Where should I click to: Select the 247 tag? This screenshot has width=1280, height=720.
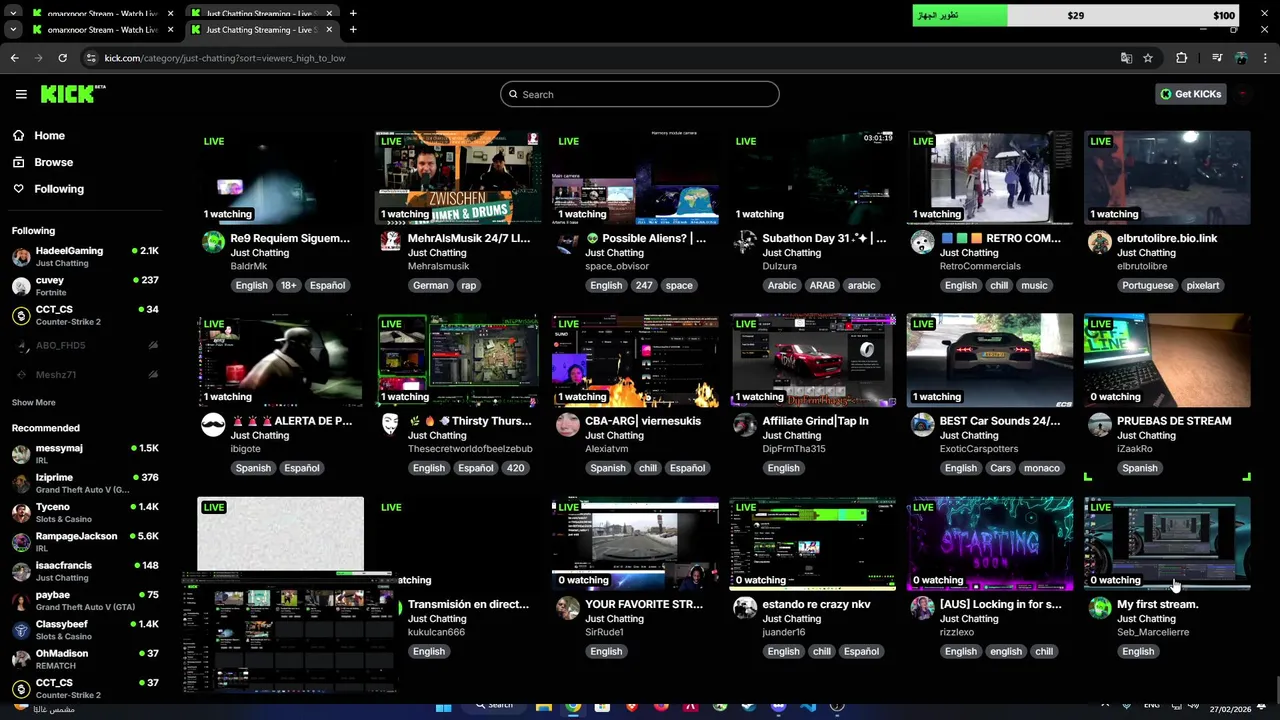643,285
